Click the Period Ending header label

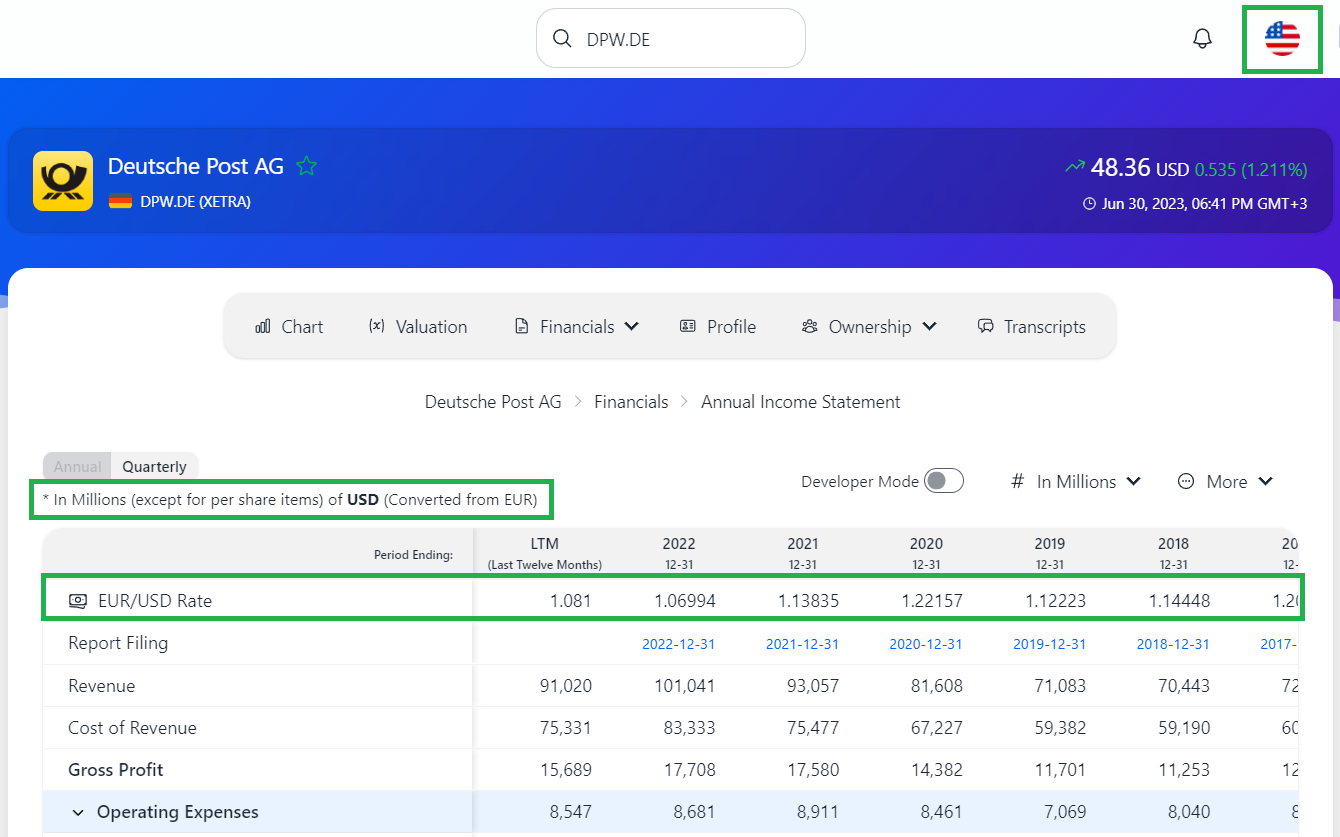click(413, 554)
